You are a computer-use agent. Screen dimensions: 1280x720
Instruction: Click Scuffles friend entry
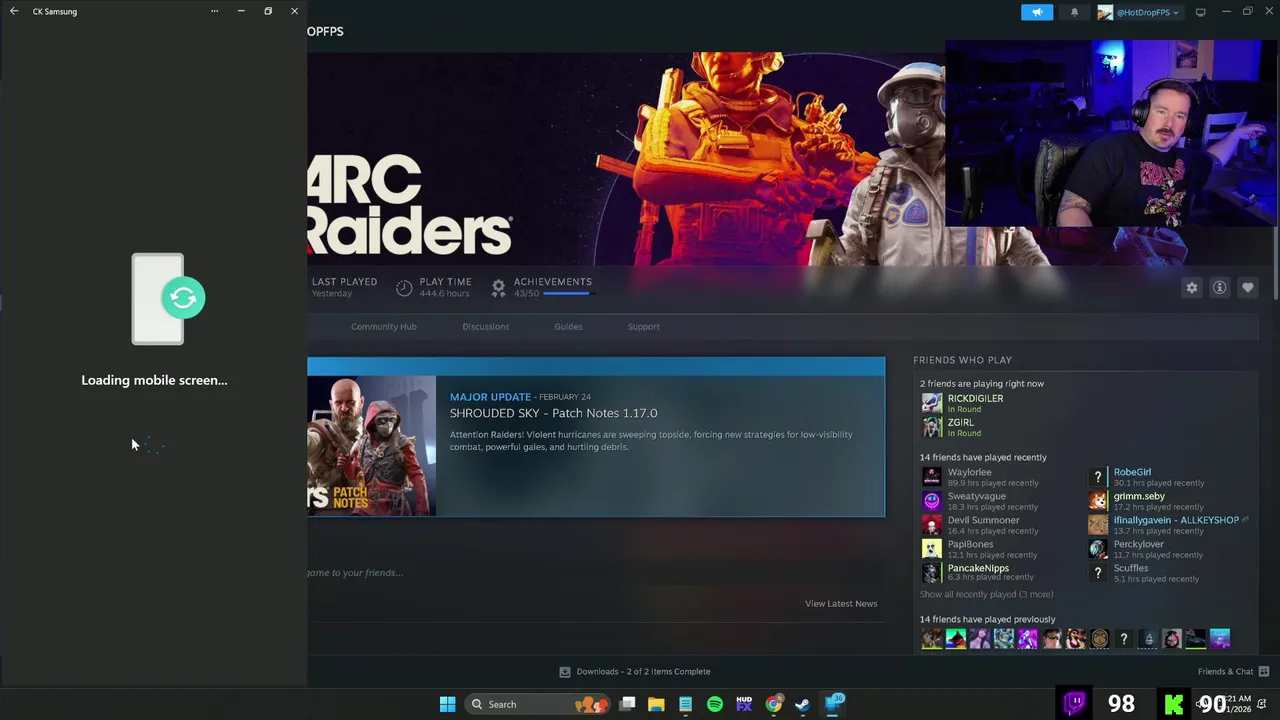(1145, 573)
